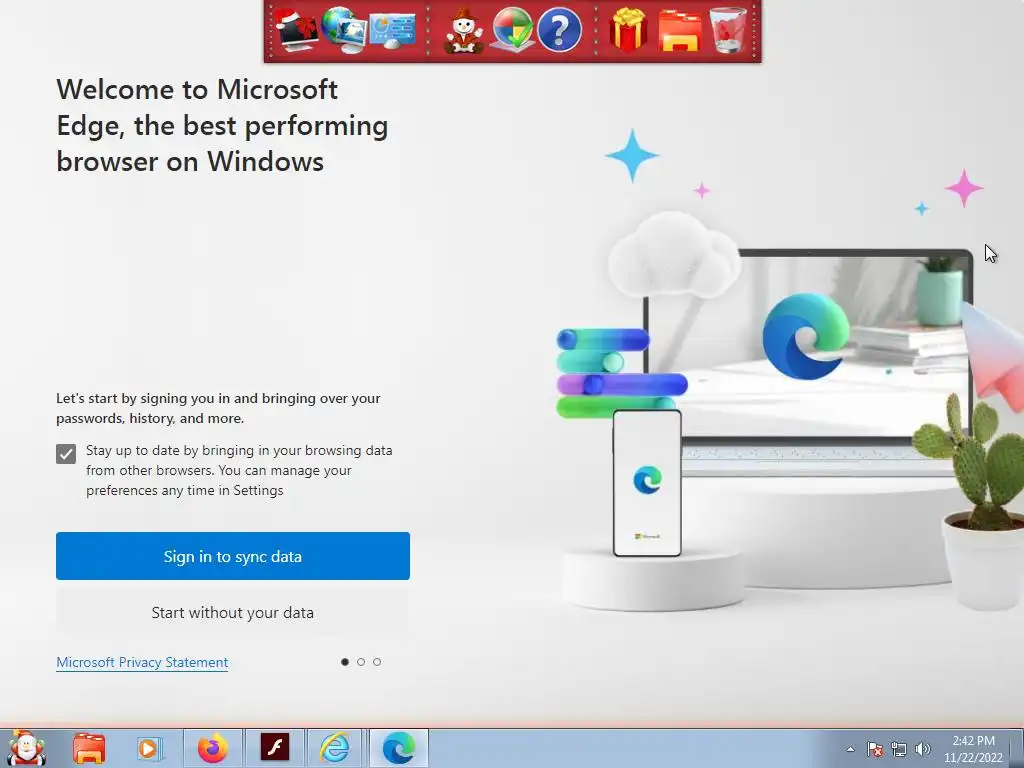Launch the media player taskbar icon

pyautogui.click(x=149, y=748)
